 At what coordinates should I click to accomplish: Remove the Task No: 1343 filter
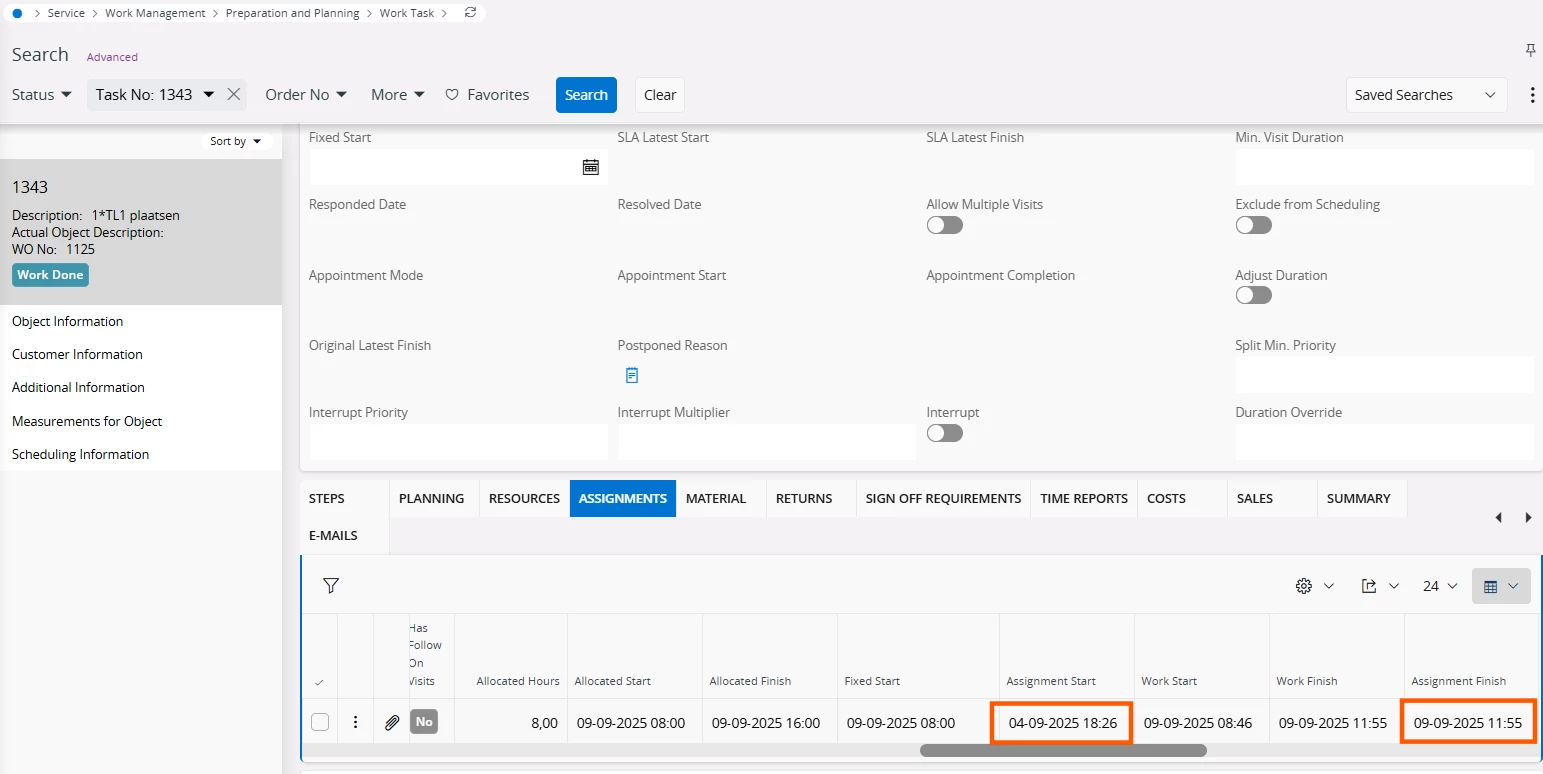[234, 94]
